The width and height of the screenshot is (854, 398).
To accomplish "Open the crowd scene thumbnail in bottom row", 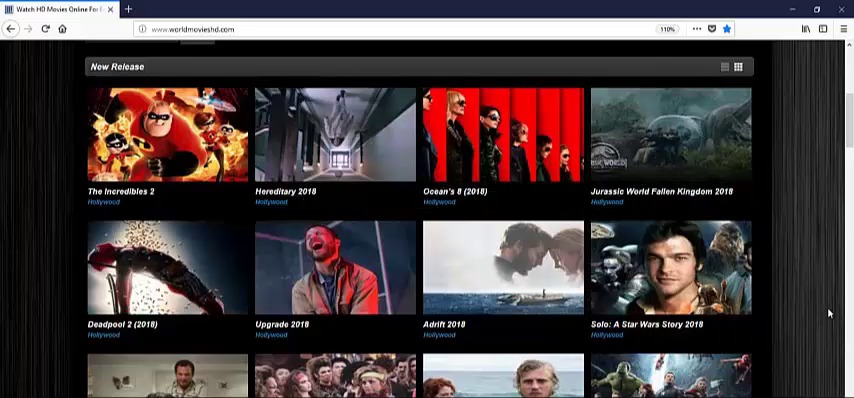I will point(336,376).
